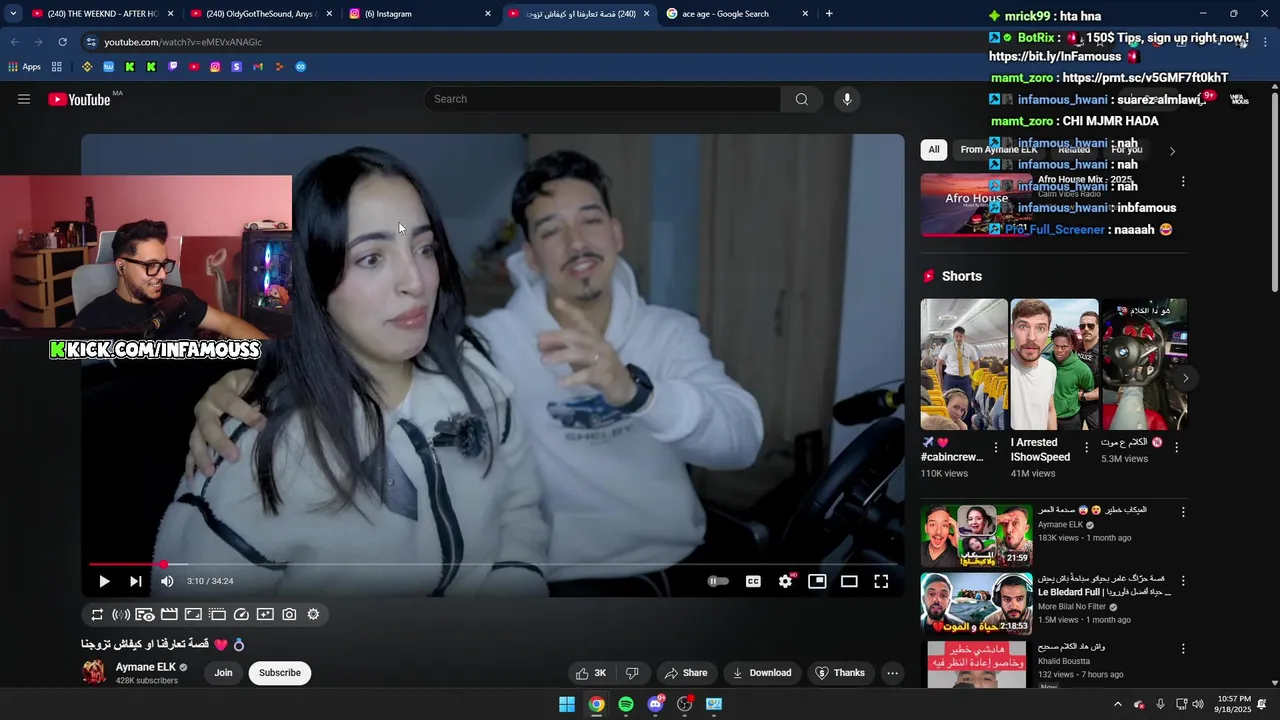Screen dimensions: 1280x720
Task: Open the Apps bookmarks shortcut
Action: click(x=25, y=67)
